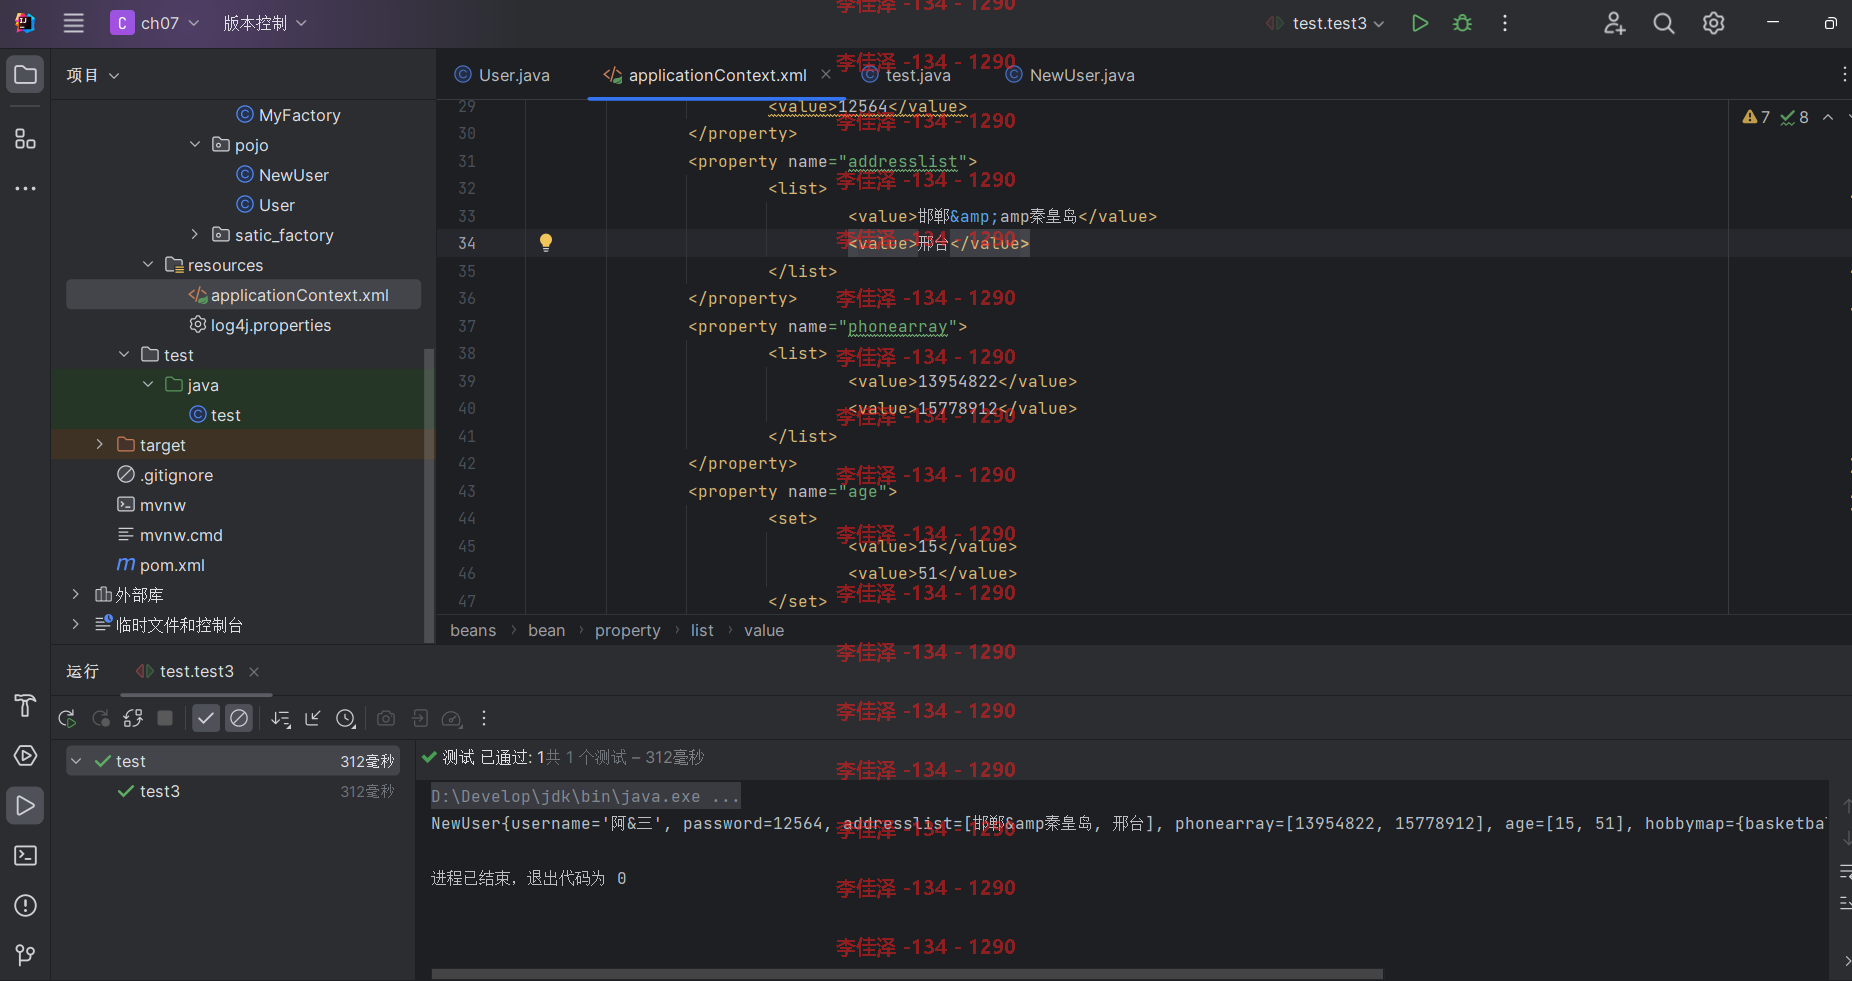Open the Structure tool window icon
1852x981 pixels.
coord(26,139)
